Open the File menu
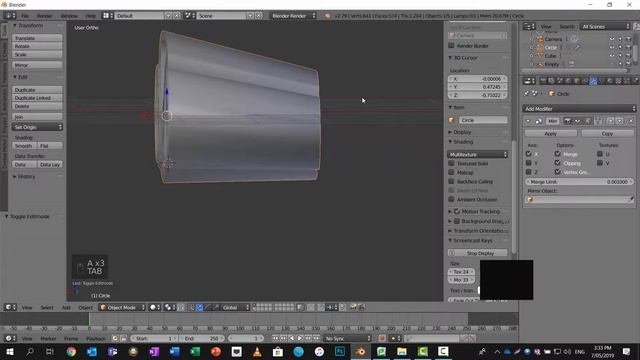 pyautogui.click(x=25, y=16)
